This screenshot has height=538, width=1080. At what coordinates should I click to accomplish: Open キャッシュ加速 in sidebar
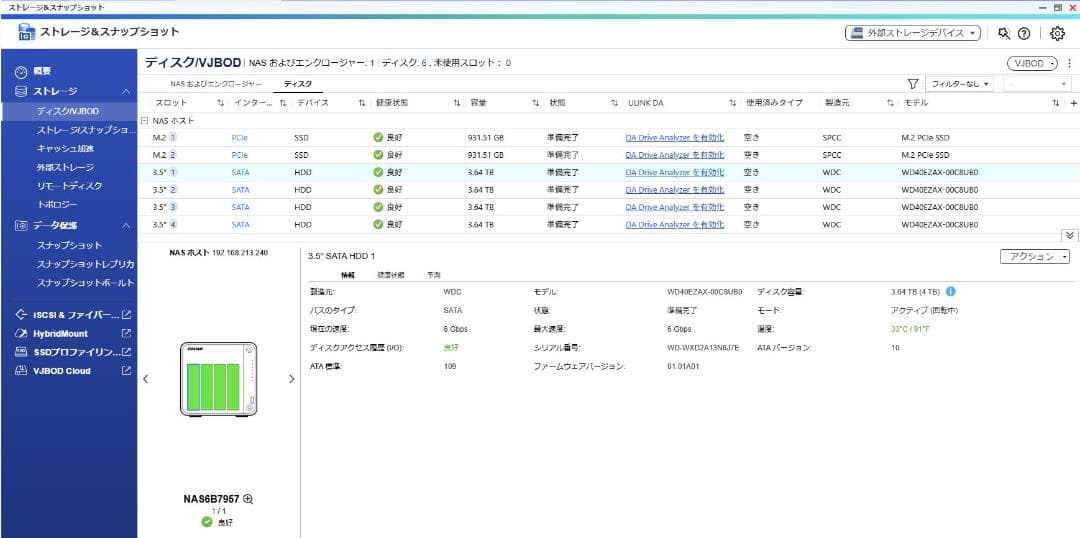click(x=65, y=148)
